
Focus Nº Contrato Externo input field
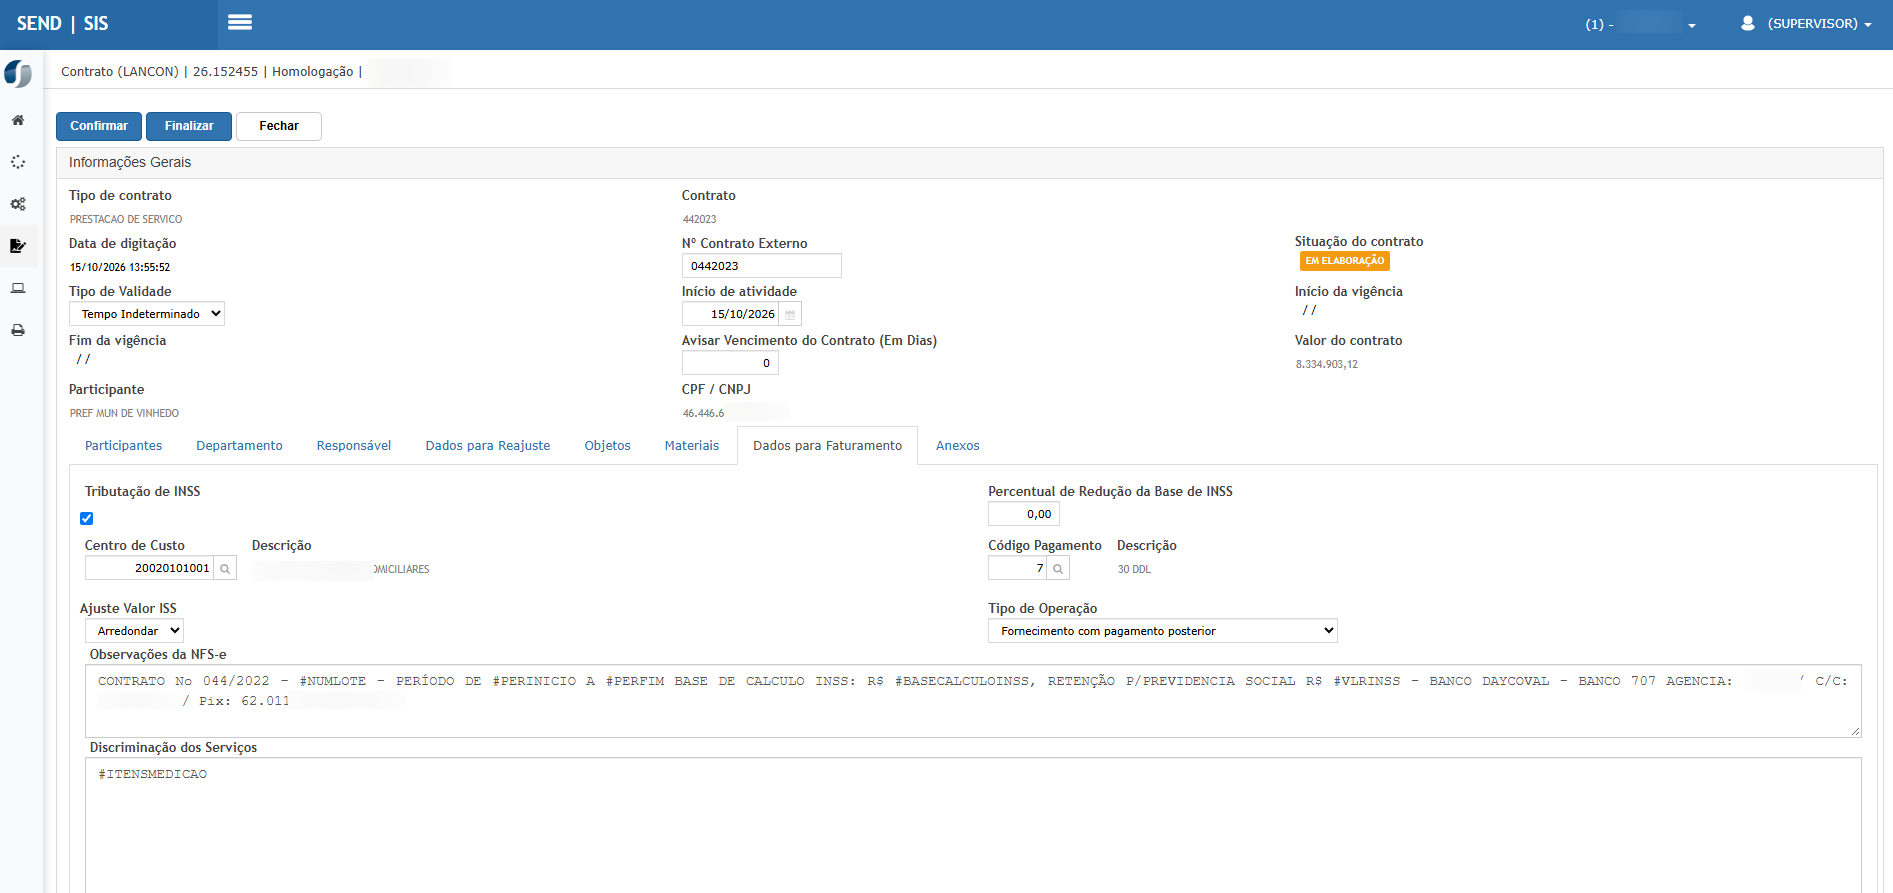click(x=762, y=266)
